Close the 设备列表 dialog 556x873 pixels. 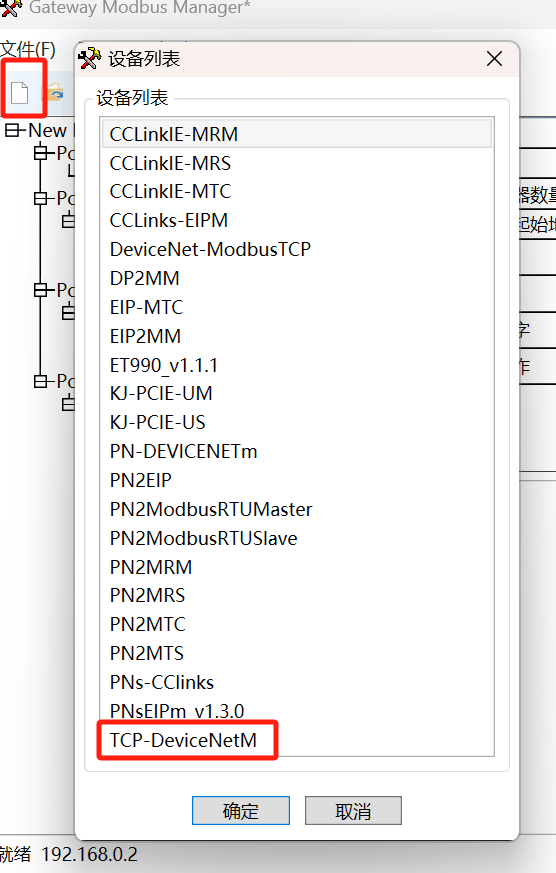[x=494, y=58]
